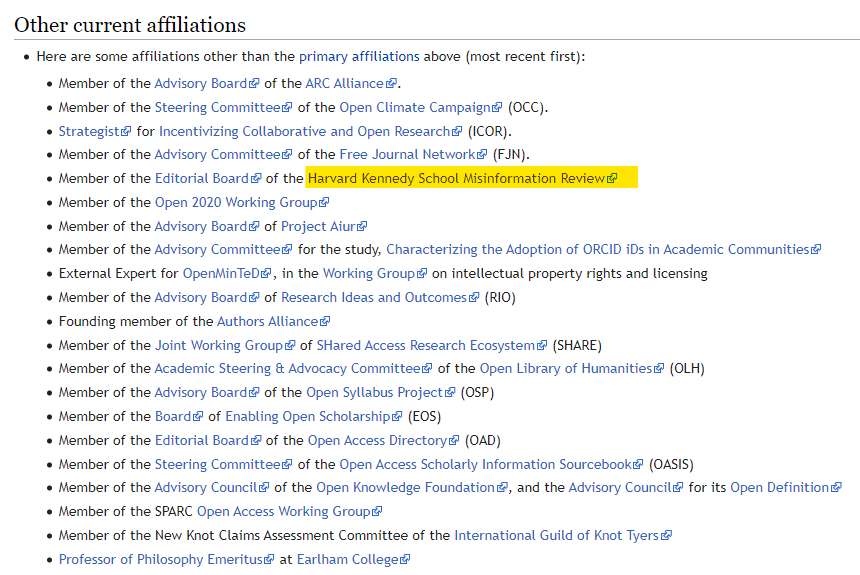Click Advisory Board link in RIO row
This screenshot has height=575, width=860.
[206, 298]
